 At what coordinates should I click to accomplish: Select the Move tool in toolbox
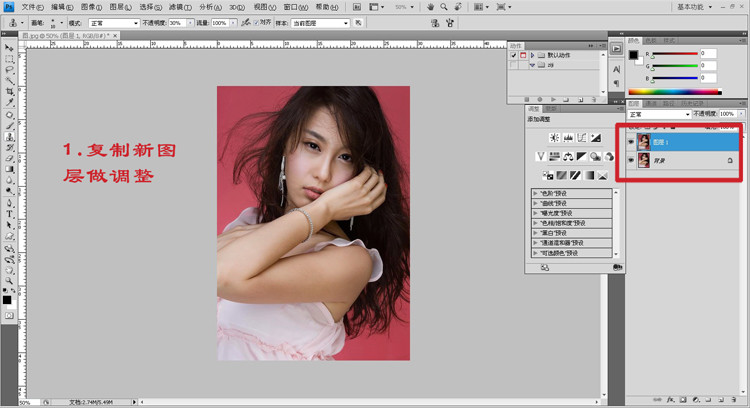coord(9,47)
